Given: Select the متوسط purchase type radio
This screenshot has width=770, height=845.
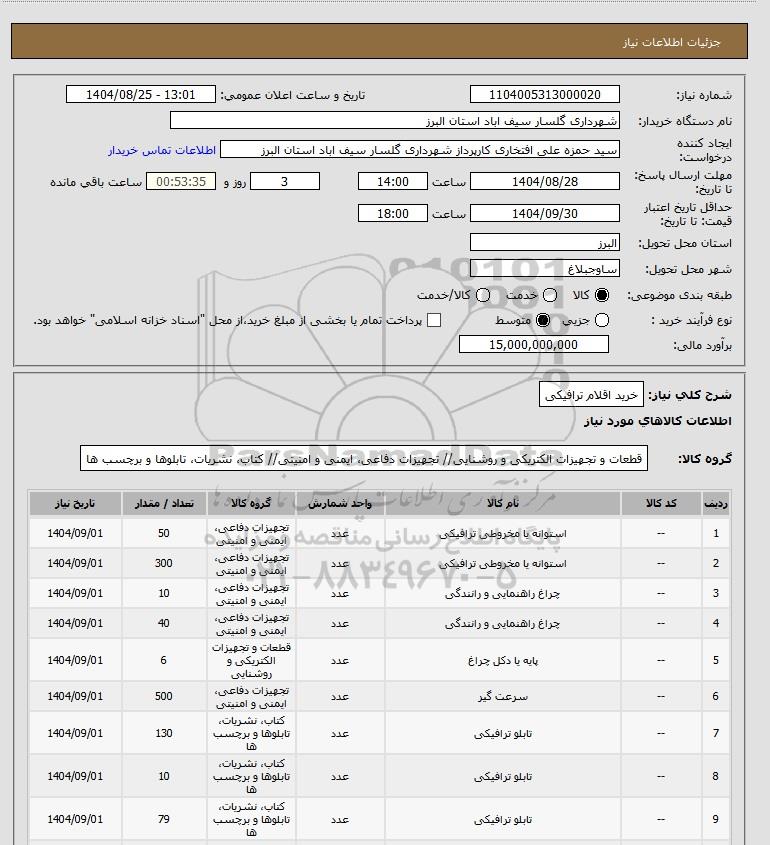Looking at the screenshot, I should point(543,320).
